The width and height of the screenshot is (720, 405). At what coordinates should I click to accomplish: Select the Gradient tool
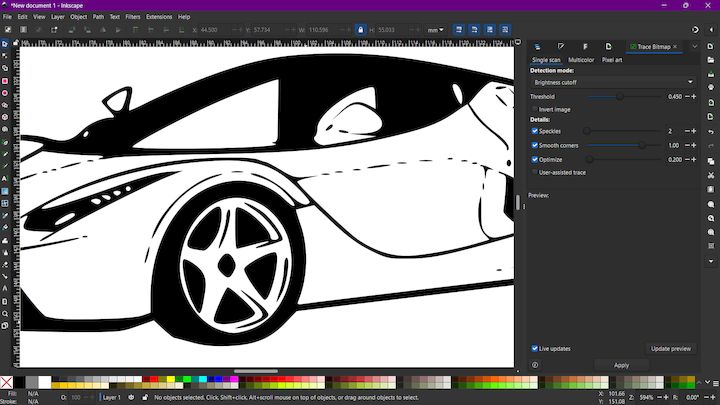pyautogui.click(x=5, y=191)
